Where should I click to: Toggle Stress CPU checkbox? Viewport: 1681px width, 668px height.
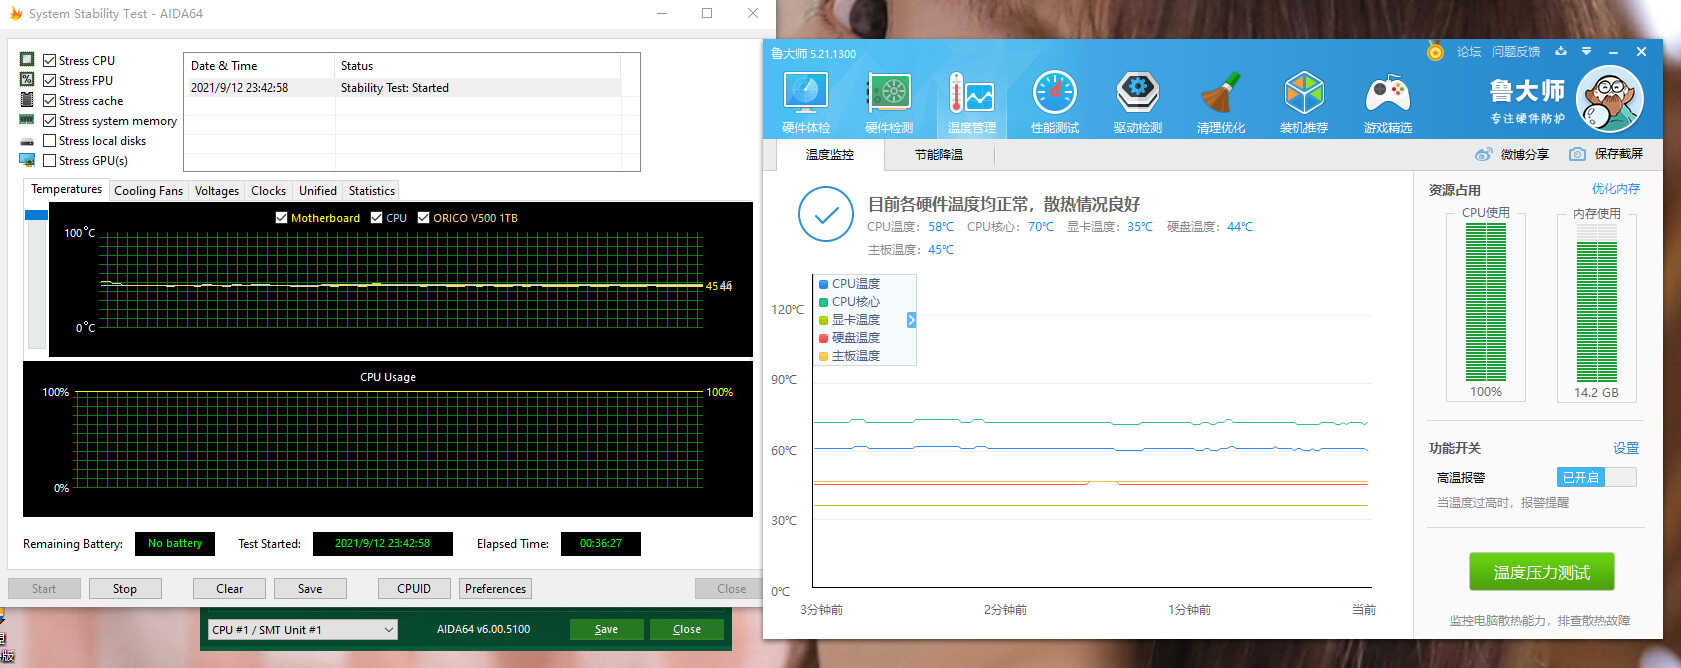pyautogui.click(x=49, y=60)
